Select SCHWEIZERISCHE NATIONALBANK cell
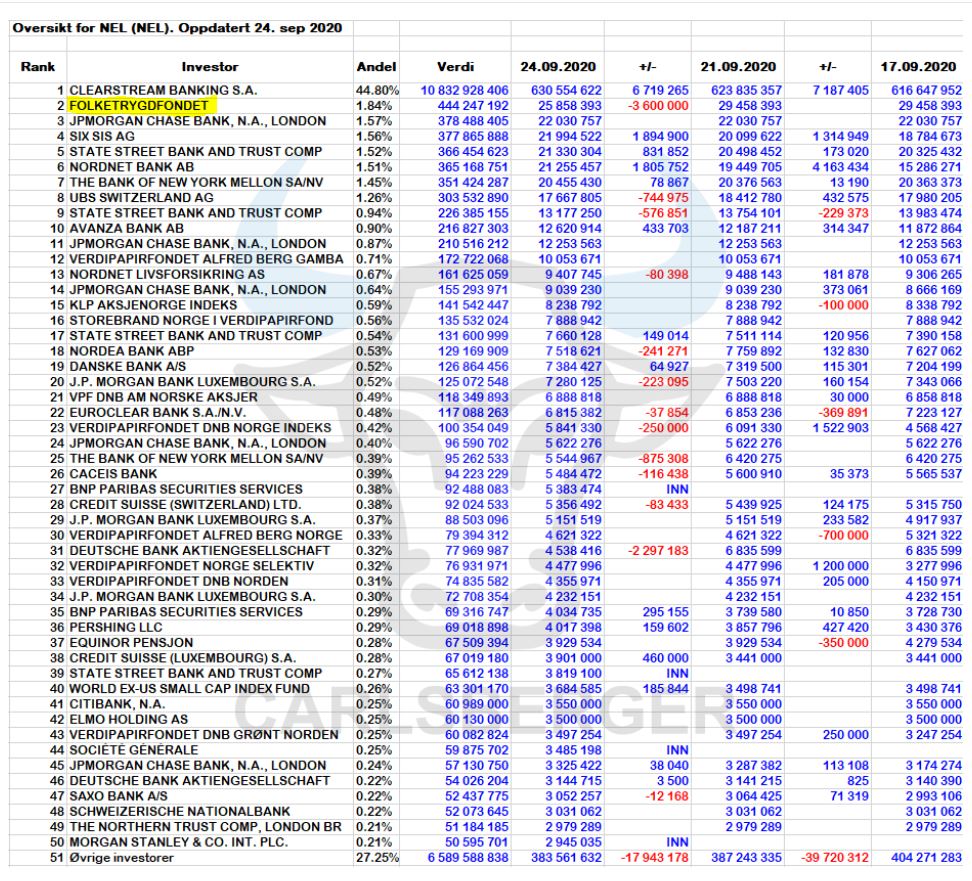 pos(180,812)
